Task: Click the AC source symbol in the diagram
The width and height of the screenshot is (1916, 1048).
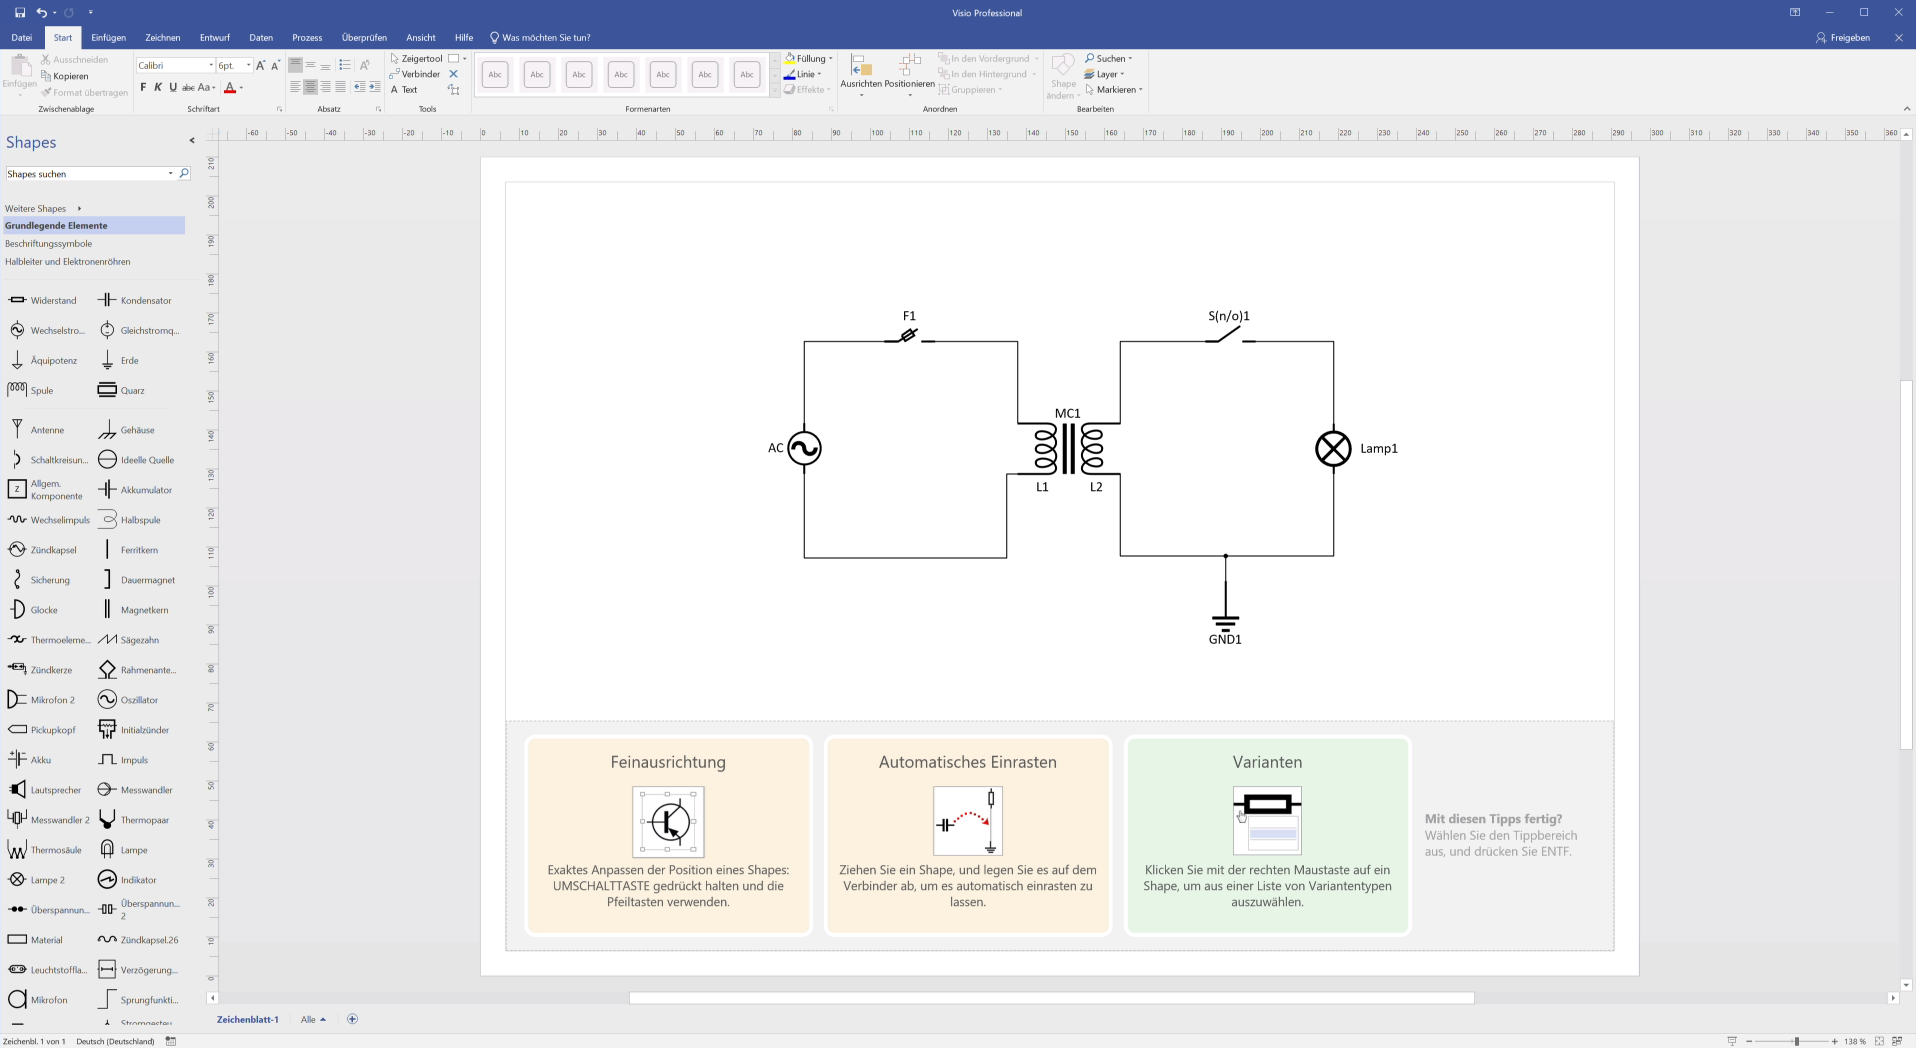Action: pos(804,448)
